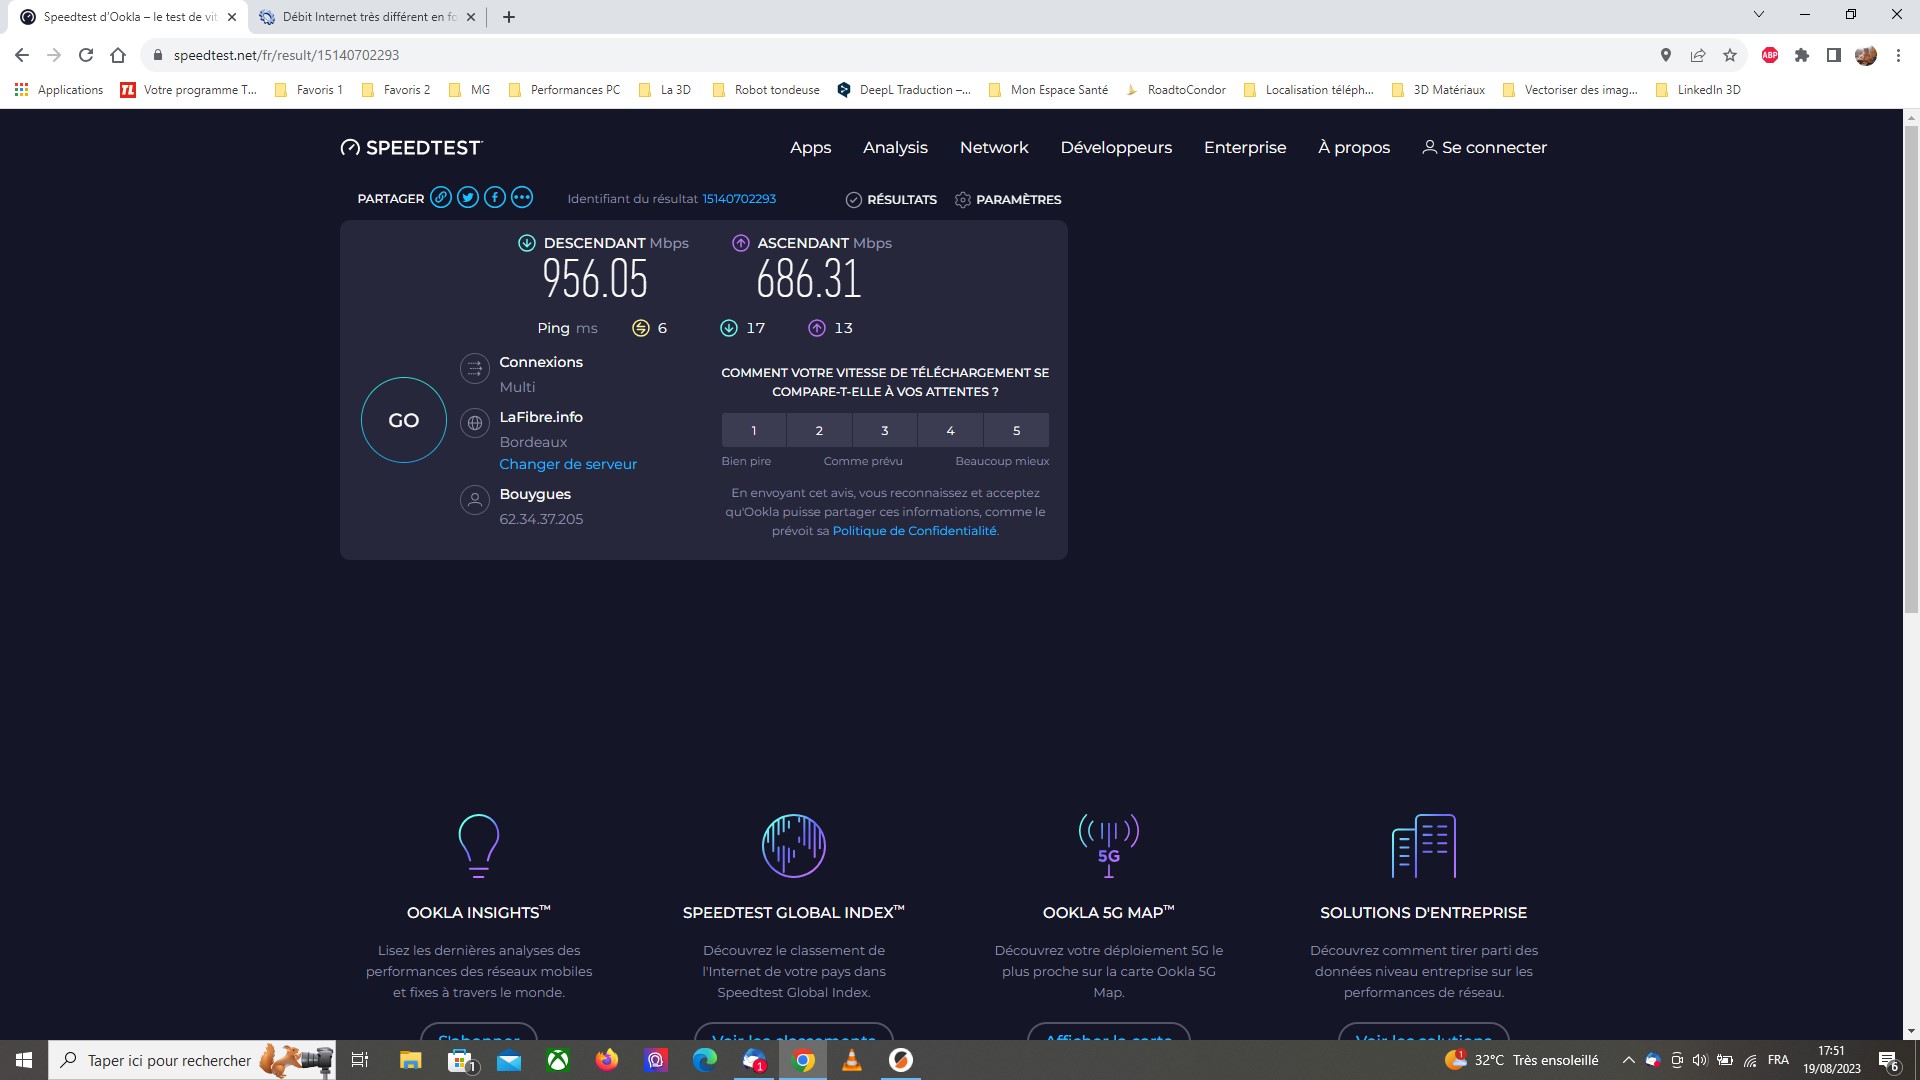The height and width of the screenshot is (1080, 1920).
Task: Open PARAMÈTRES settings
Action: 1008,199
